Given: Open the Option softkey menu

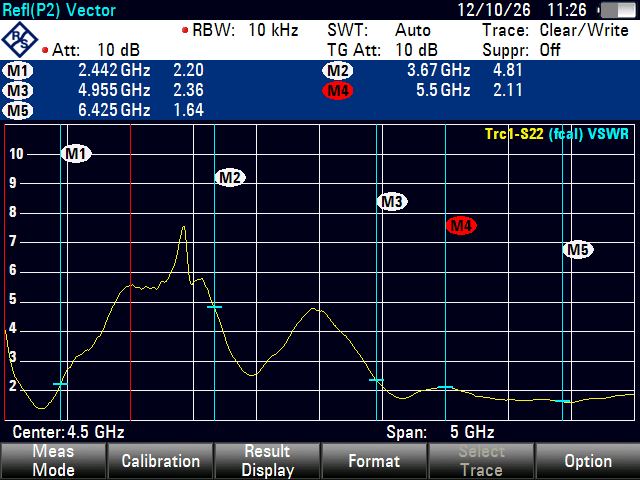Looking at the screenshot, I should pos(588,461).
